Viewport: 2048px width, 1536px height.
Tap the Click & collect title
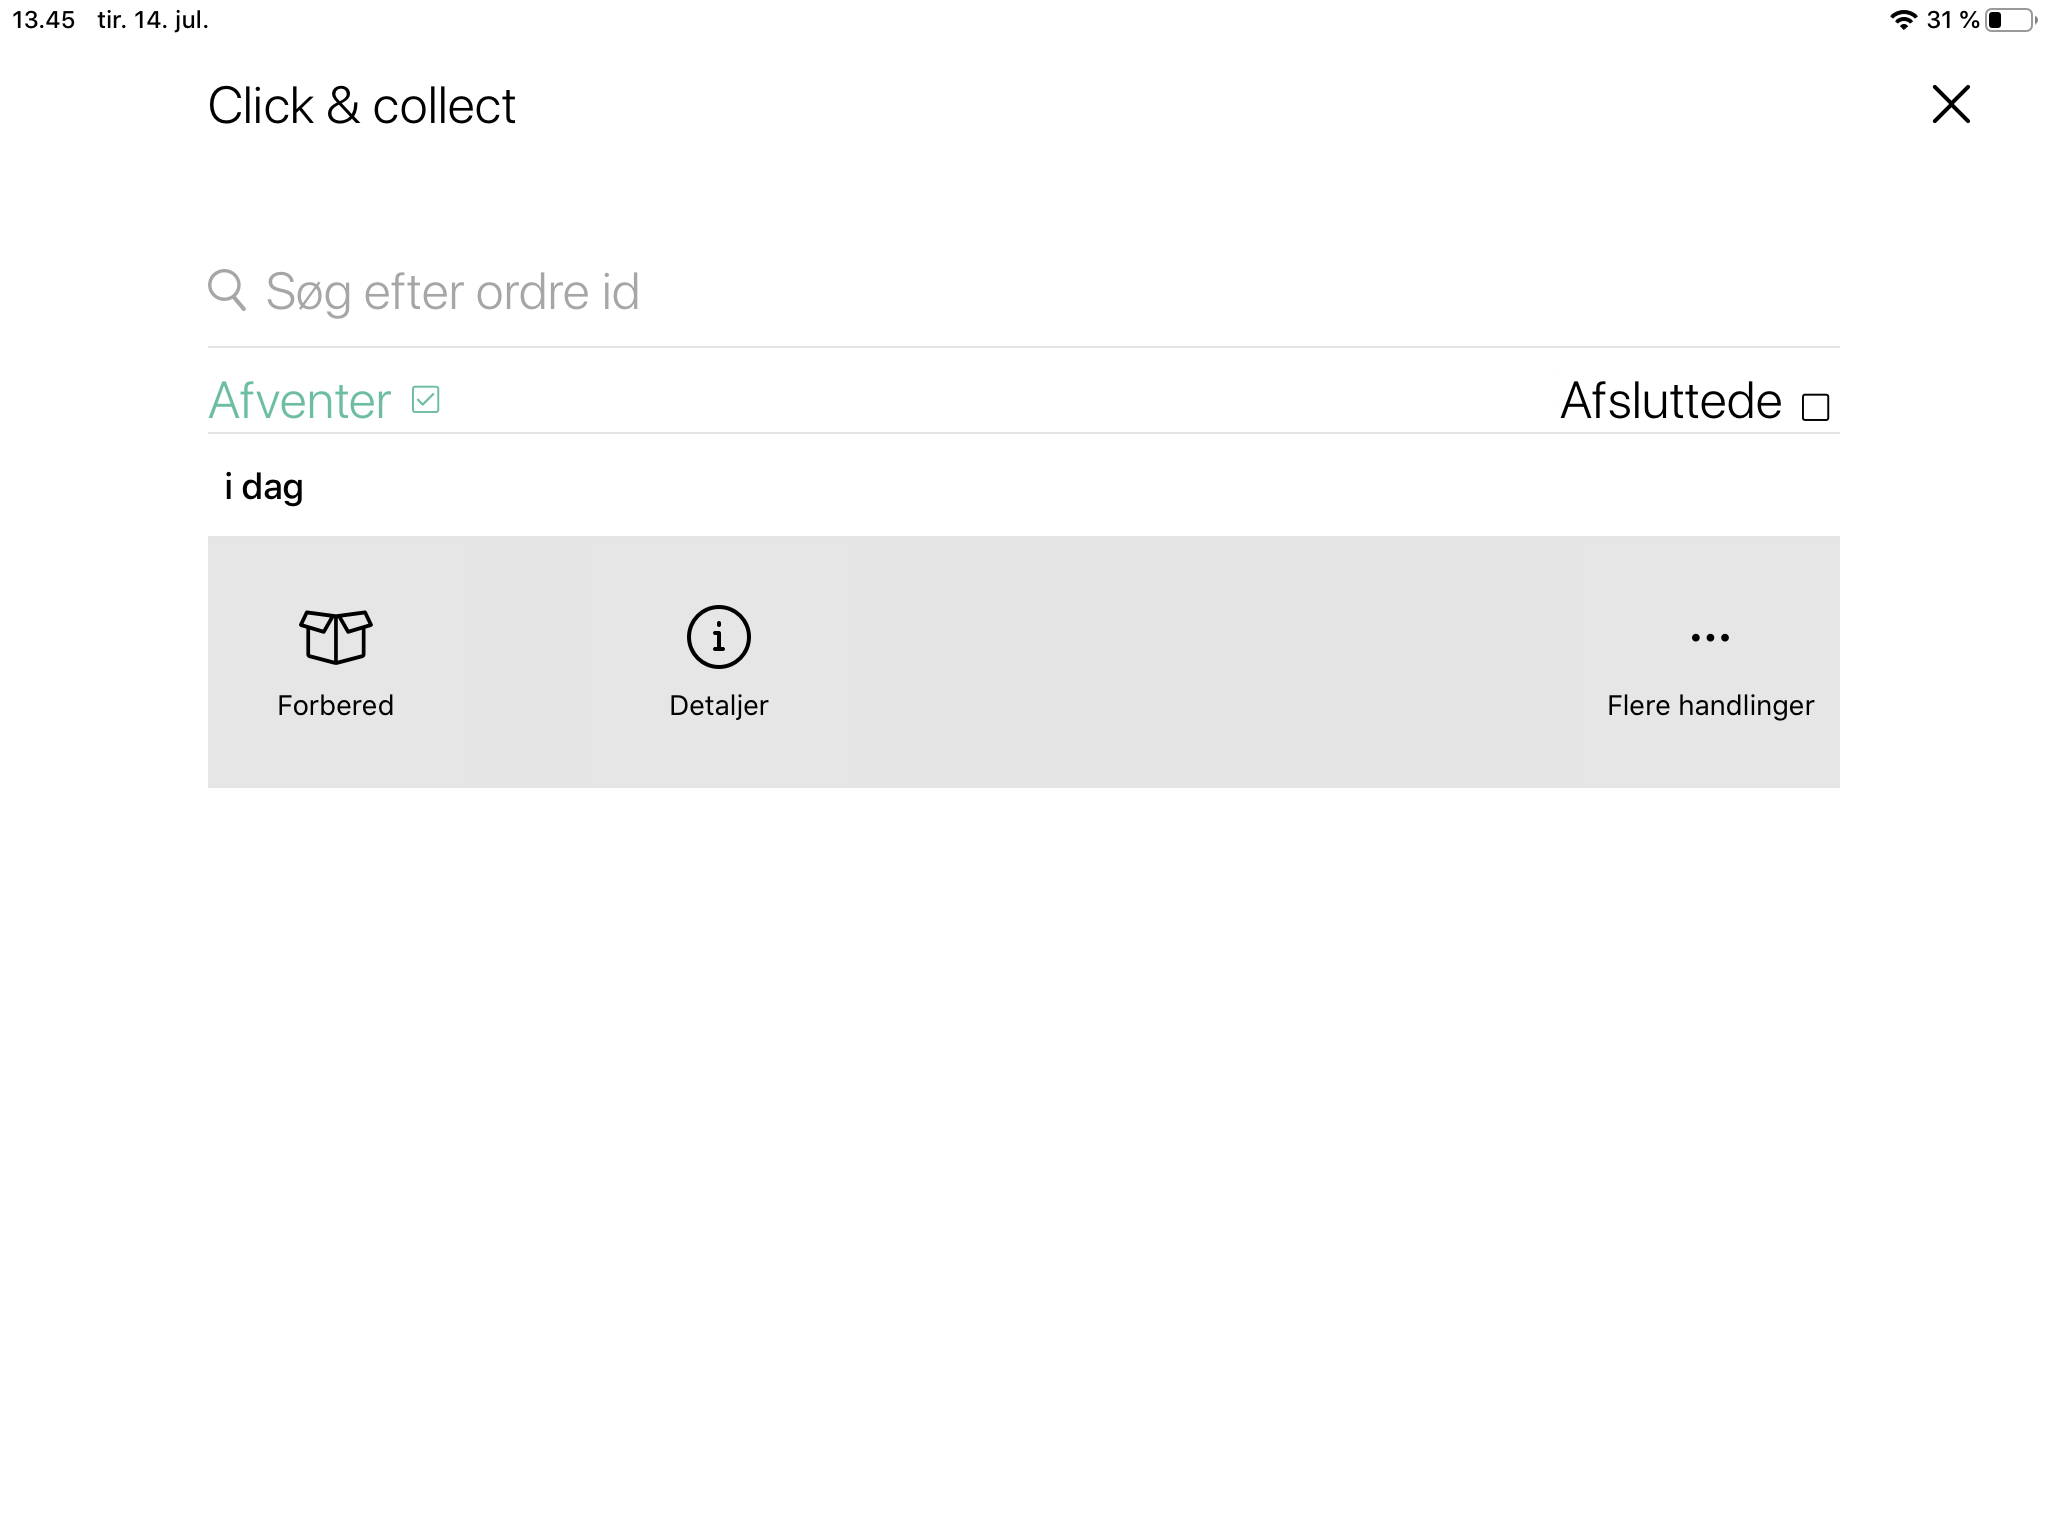point(362,106)
